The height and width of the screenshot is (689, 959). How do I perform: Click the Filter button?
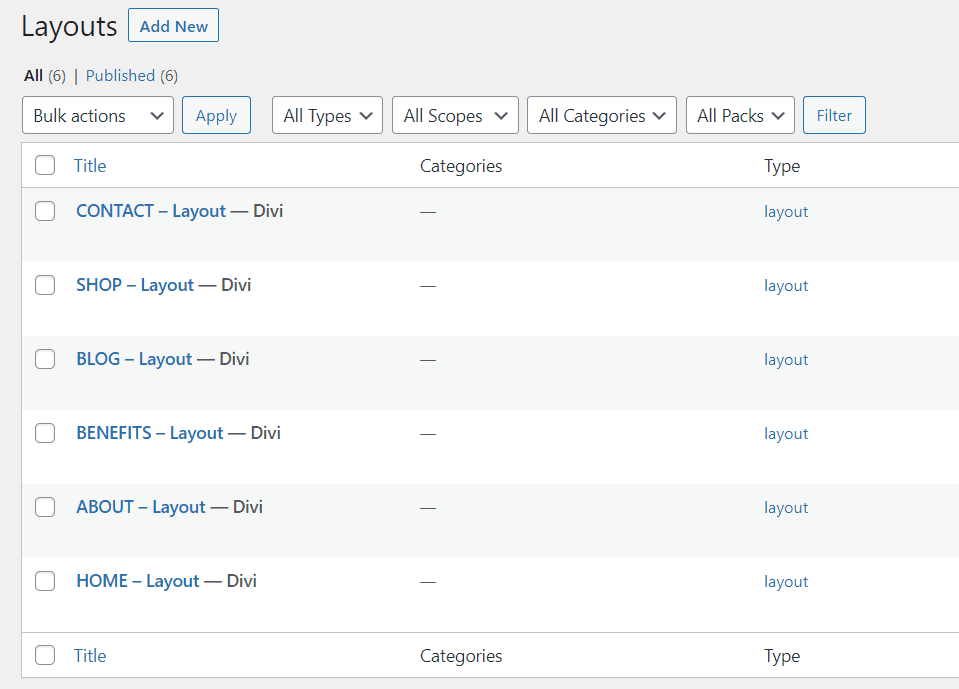coord(834,115)
